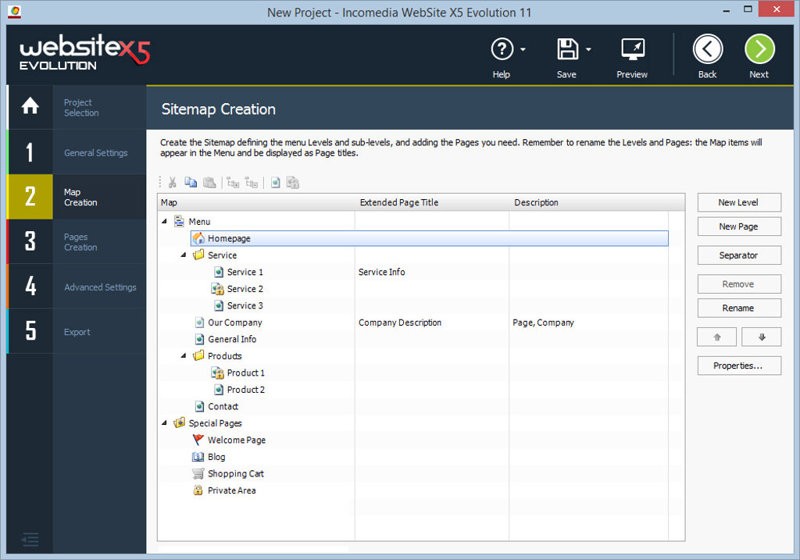Viewport: 800px width, 560px height.
Task: Click the Copy icon in sitemap toolbar
Action: pyautogui.click(x=190, y=183)
